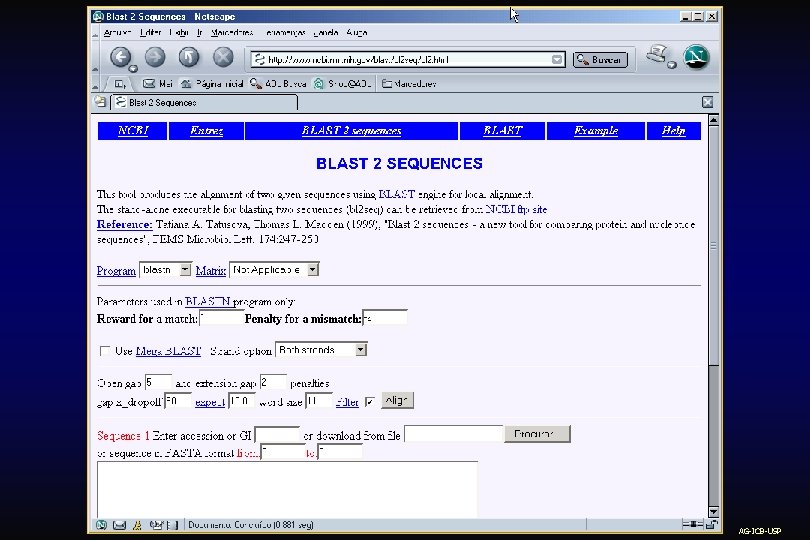Viewport: 810px width, 540px height.
Task: Follow the Help navigation link
Action: 674,131
